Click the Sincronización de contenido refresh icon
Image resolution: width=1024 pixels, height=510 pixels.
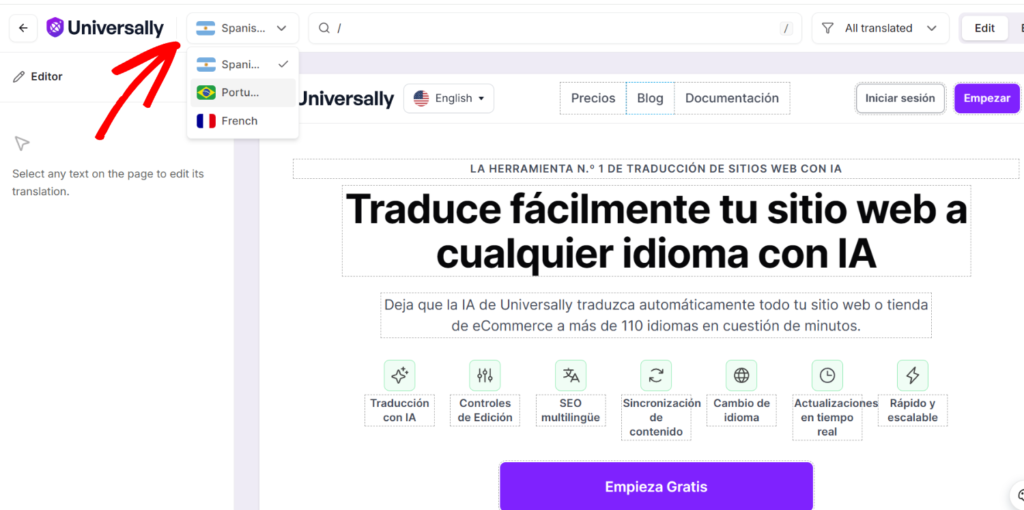point(656,375)
